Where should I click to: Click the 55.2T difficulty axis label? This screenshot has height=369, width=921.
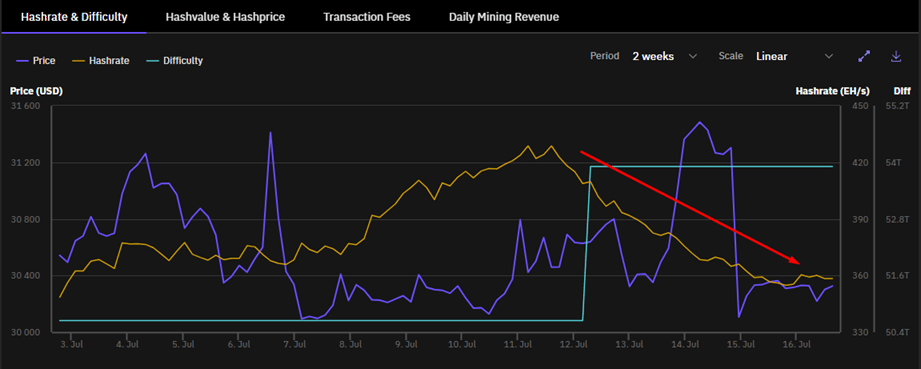pos(897,106)
